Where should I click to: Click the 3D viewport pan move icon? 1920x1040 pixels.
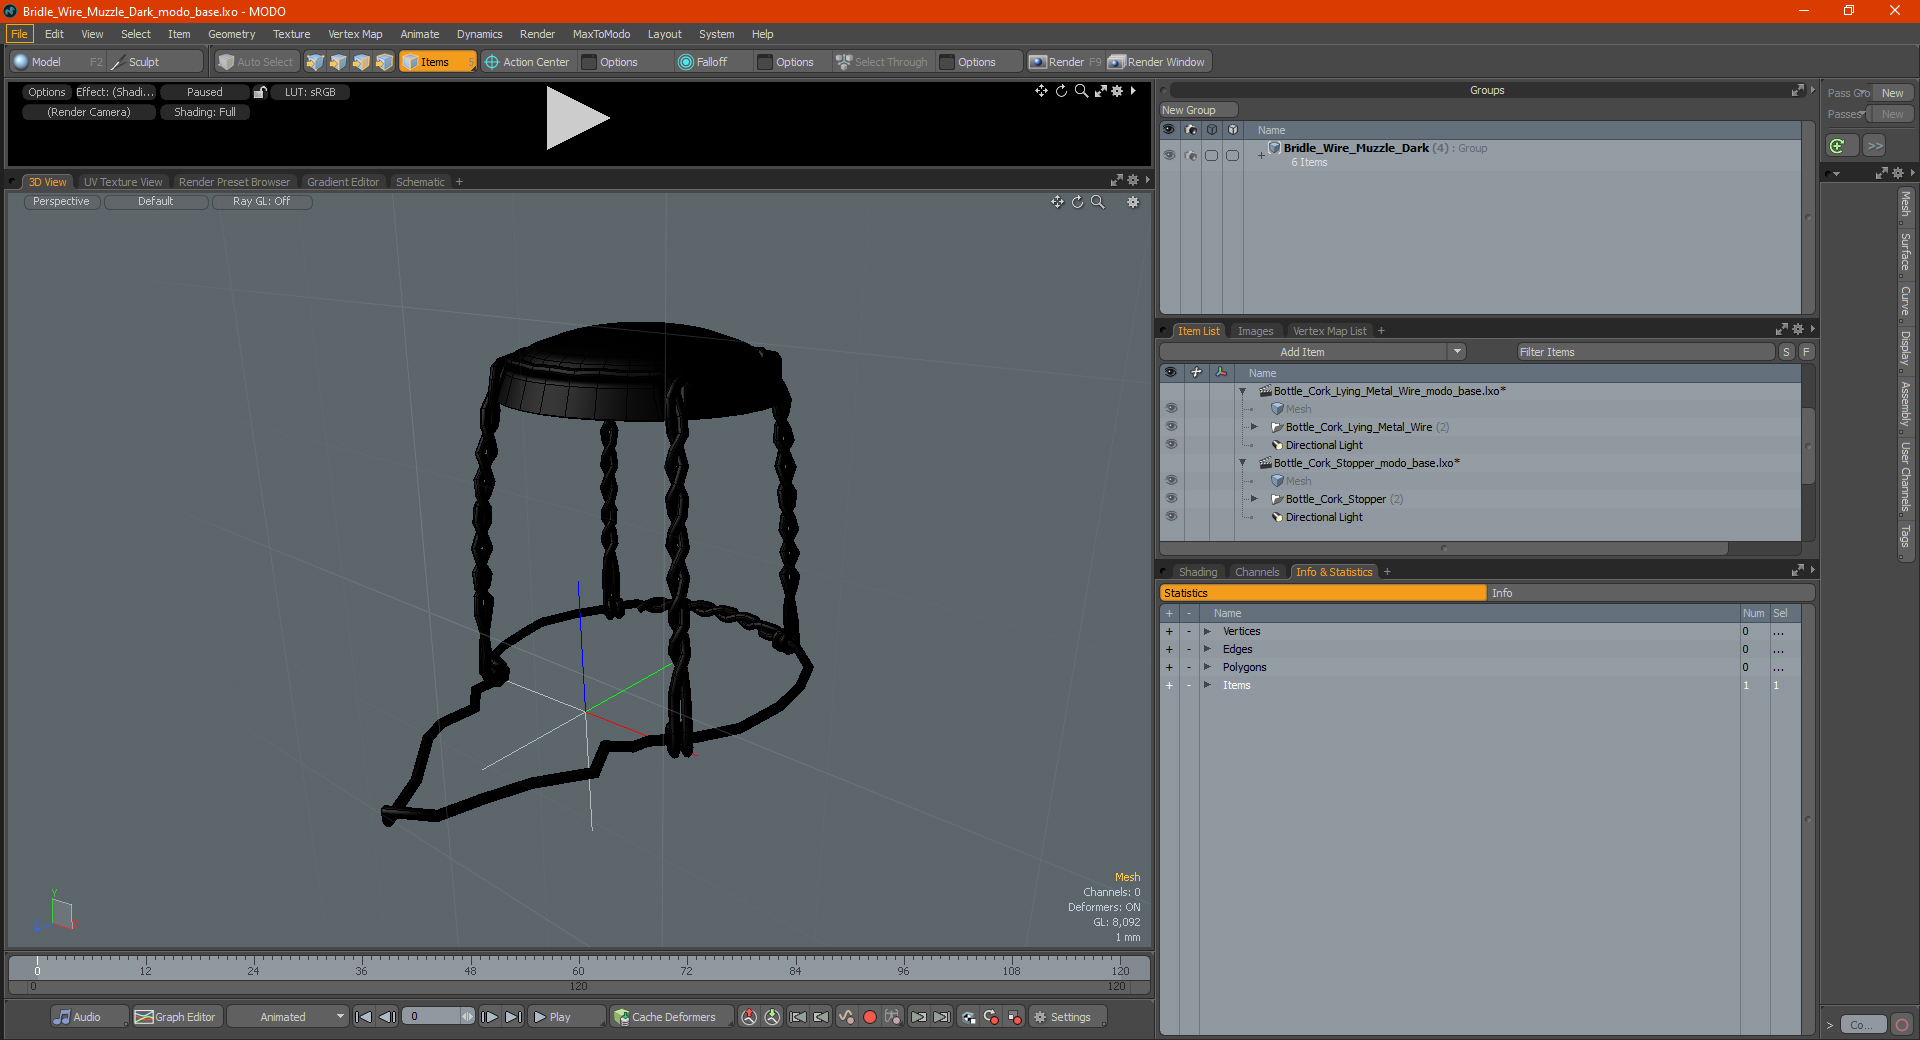[1057, 202]
